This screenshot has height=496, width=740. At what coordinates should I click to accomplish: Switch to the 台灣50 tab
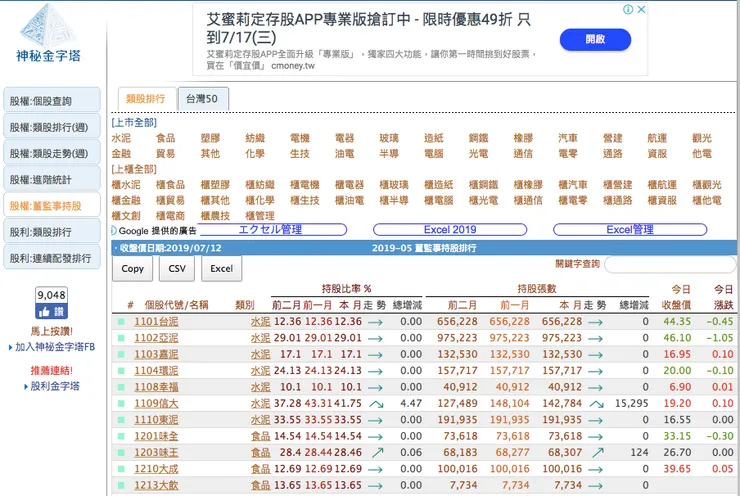tap(202, 99)
